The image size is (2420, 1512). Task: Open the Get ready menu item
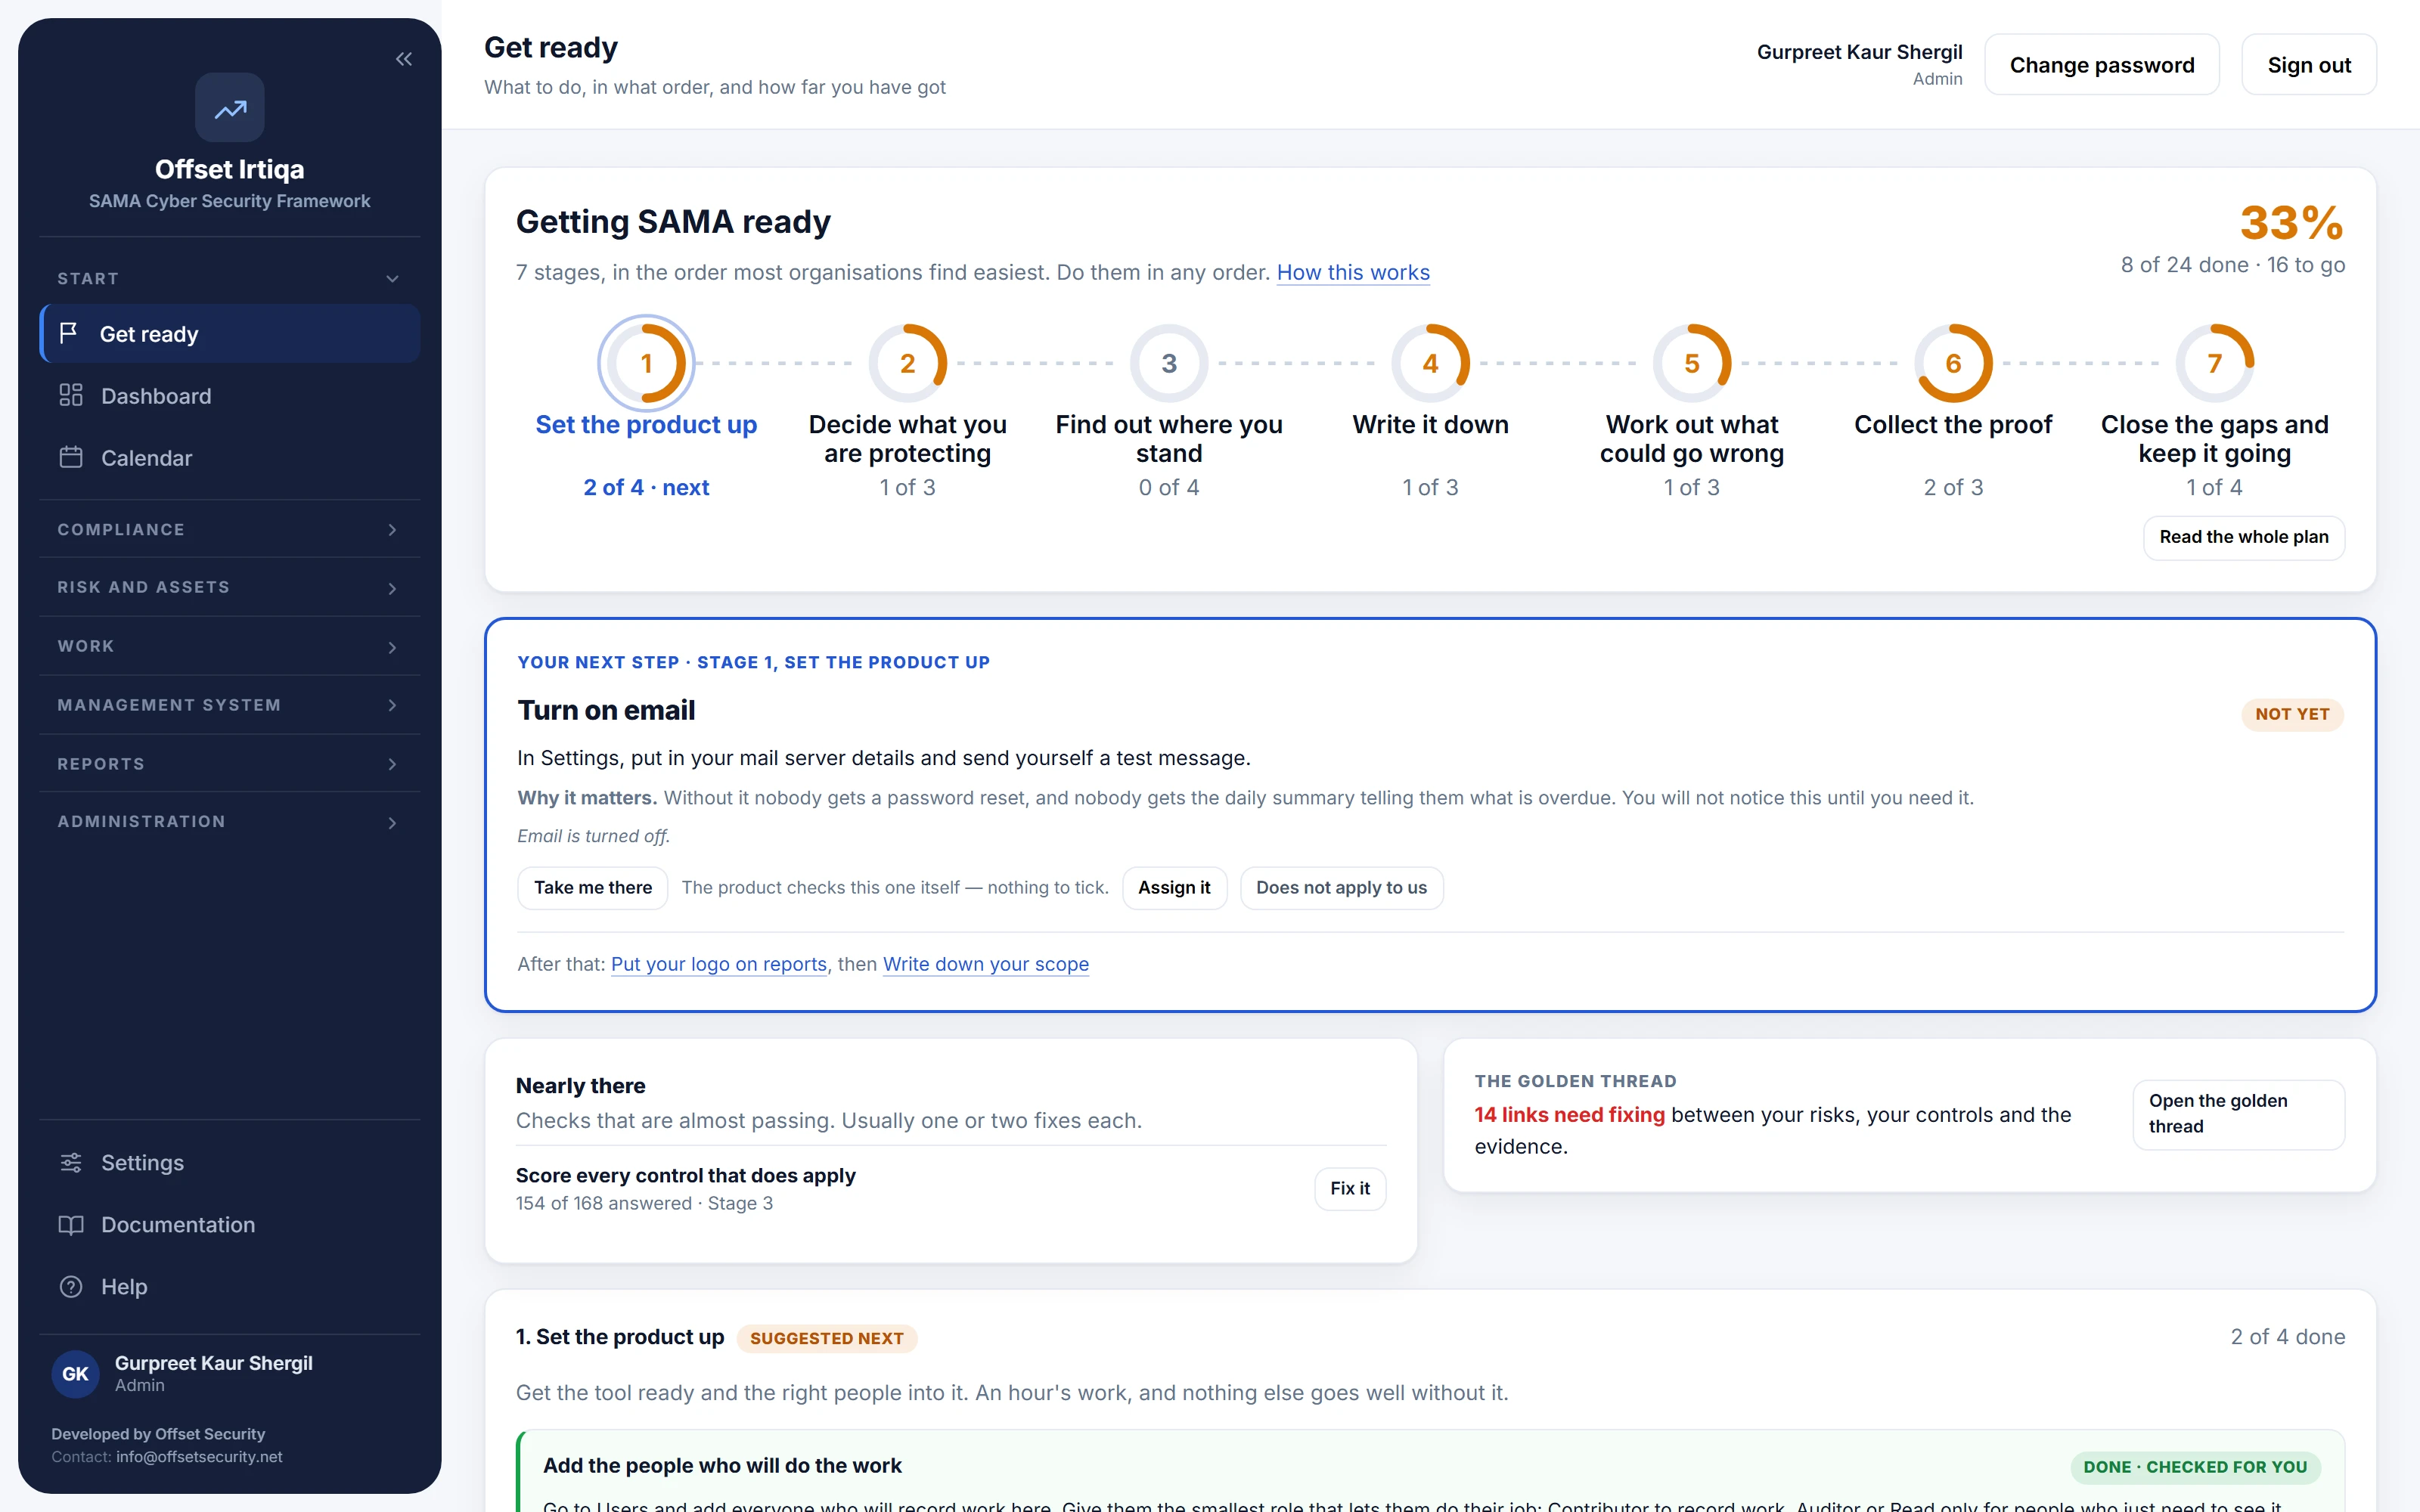click(229, 334)
